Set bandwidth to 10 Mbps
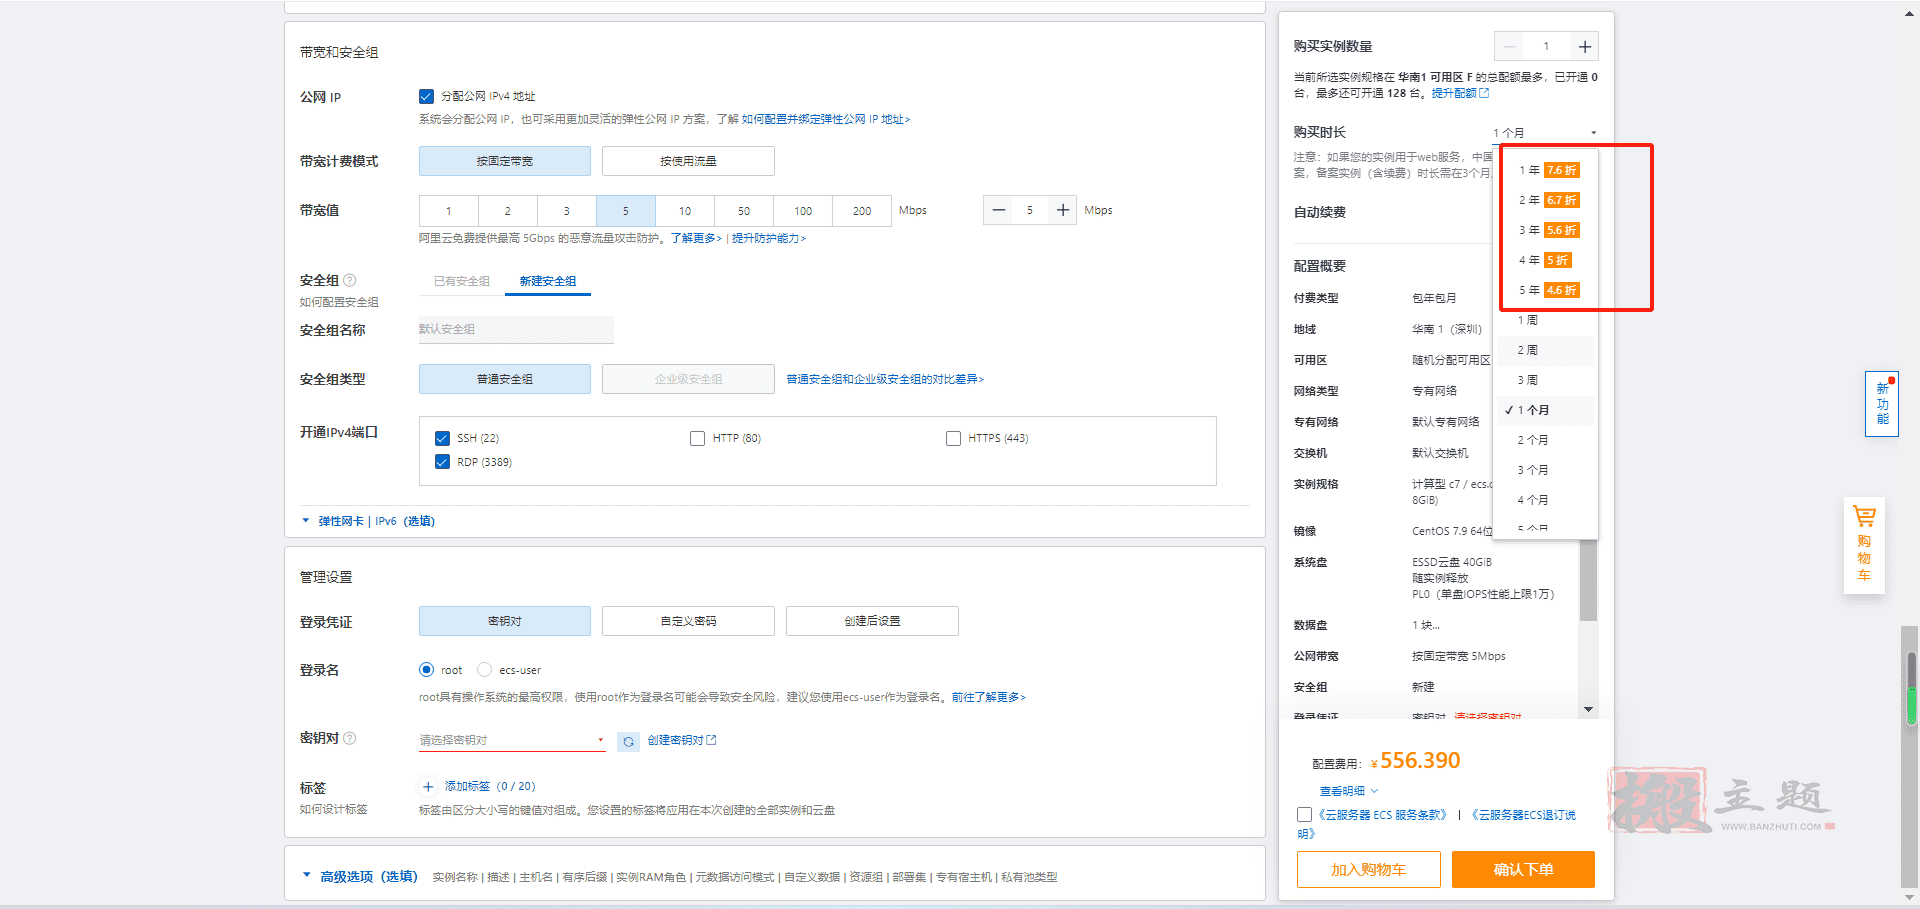The image size is (1920, 909). tap(685, 211)
